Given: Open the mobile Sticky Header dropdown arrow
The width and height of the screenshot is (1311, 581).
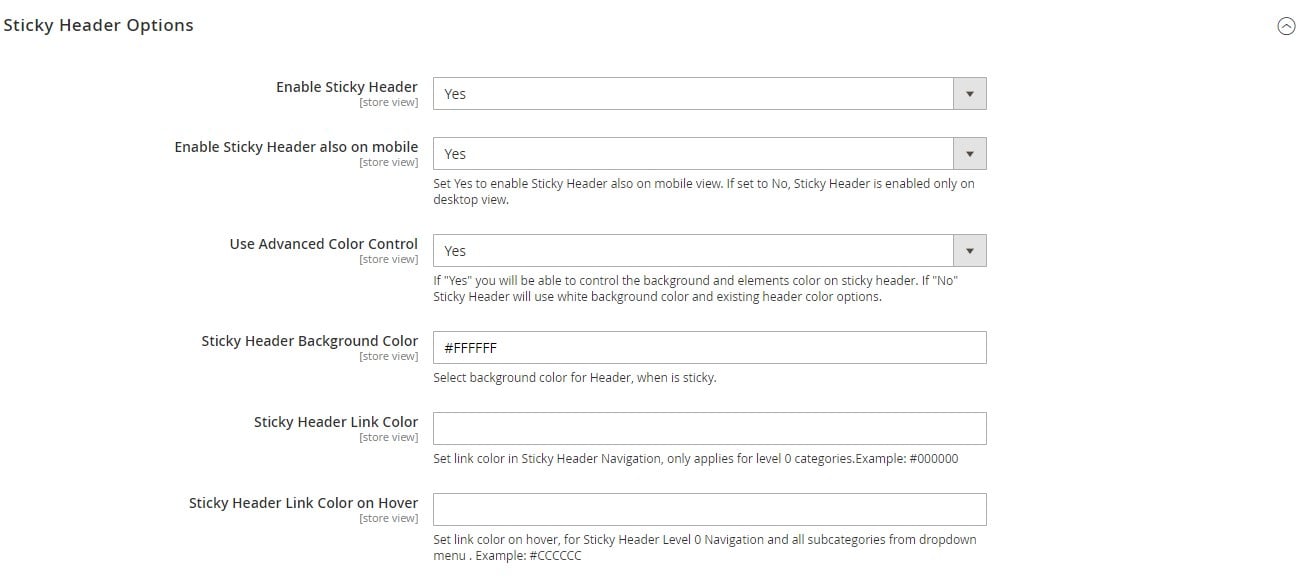Looking at the screenshot, I should (969, 154).
